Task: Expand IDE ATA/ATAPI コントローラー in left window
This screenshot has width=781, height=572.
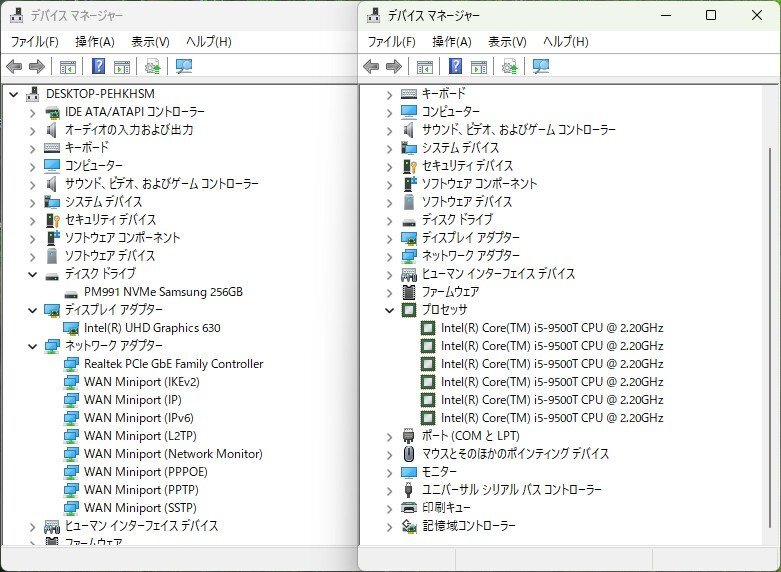Action: coord(32,113)
